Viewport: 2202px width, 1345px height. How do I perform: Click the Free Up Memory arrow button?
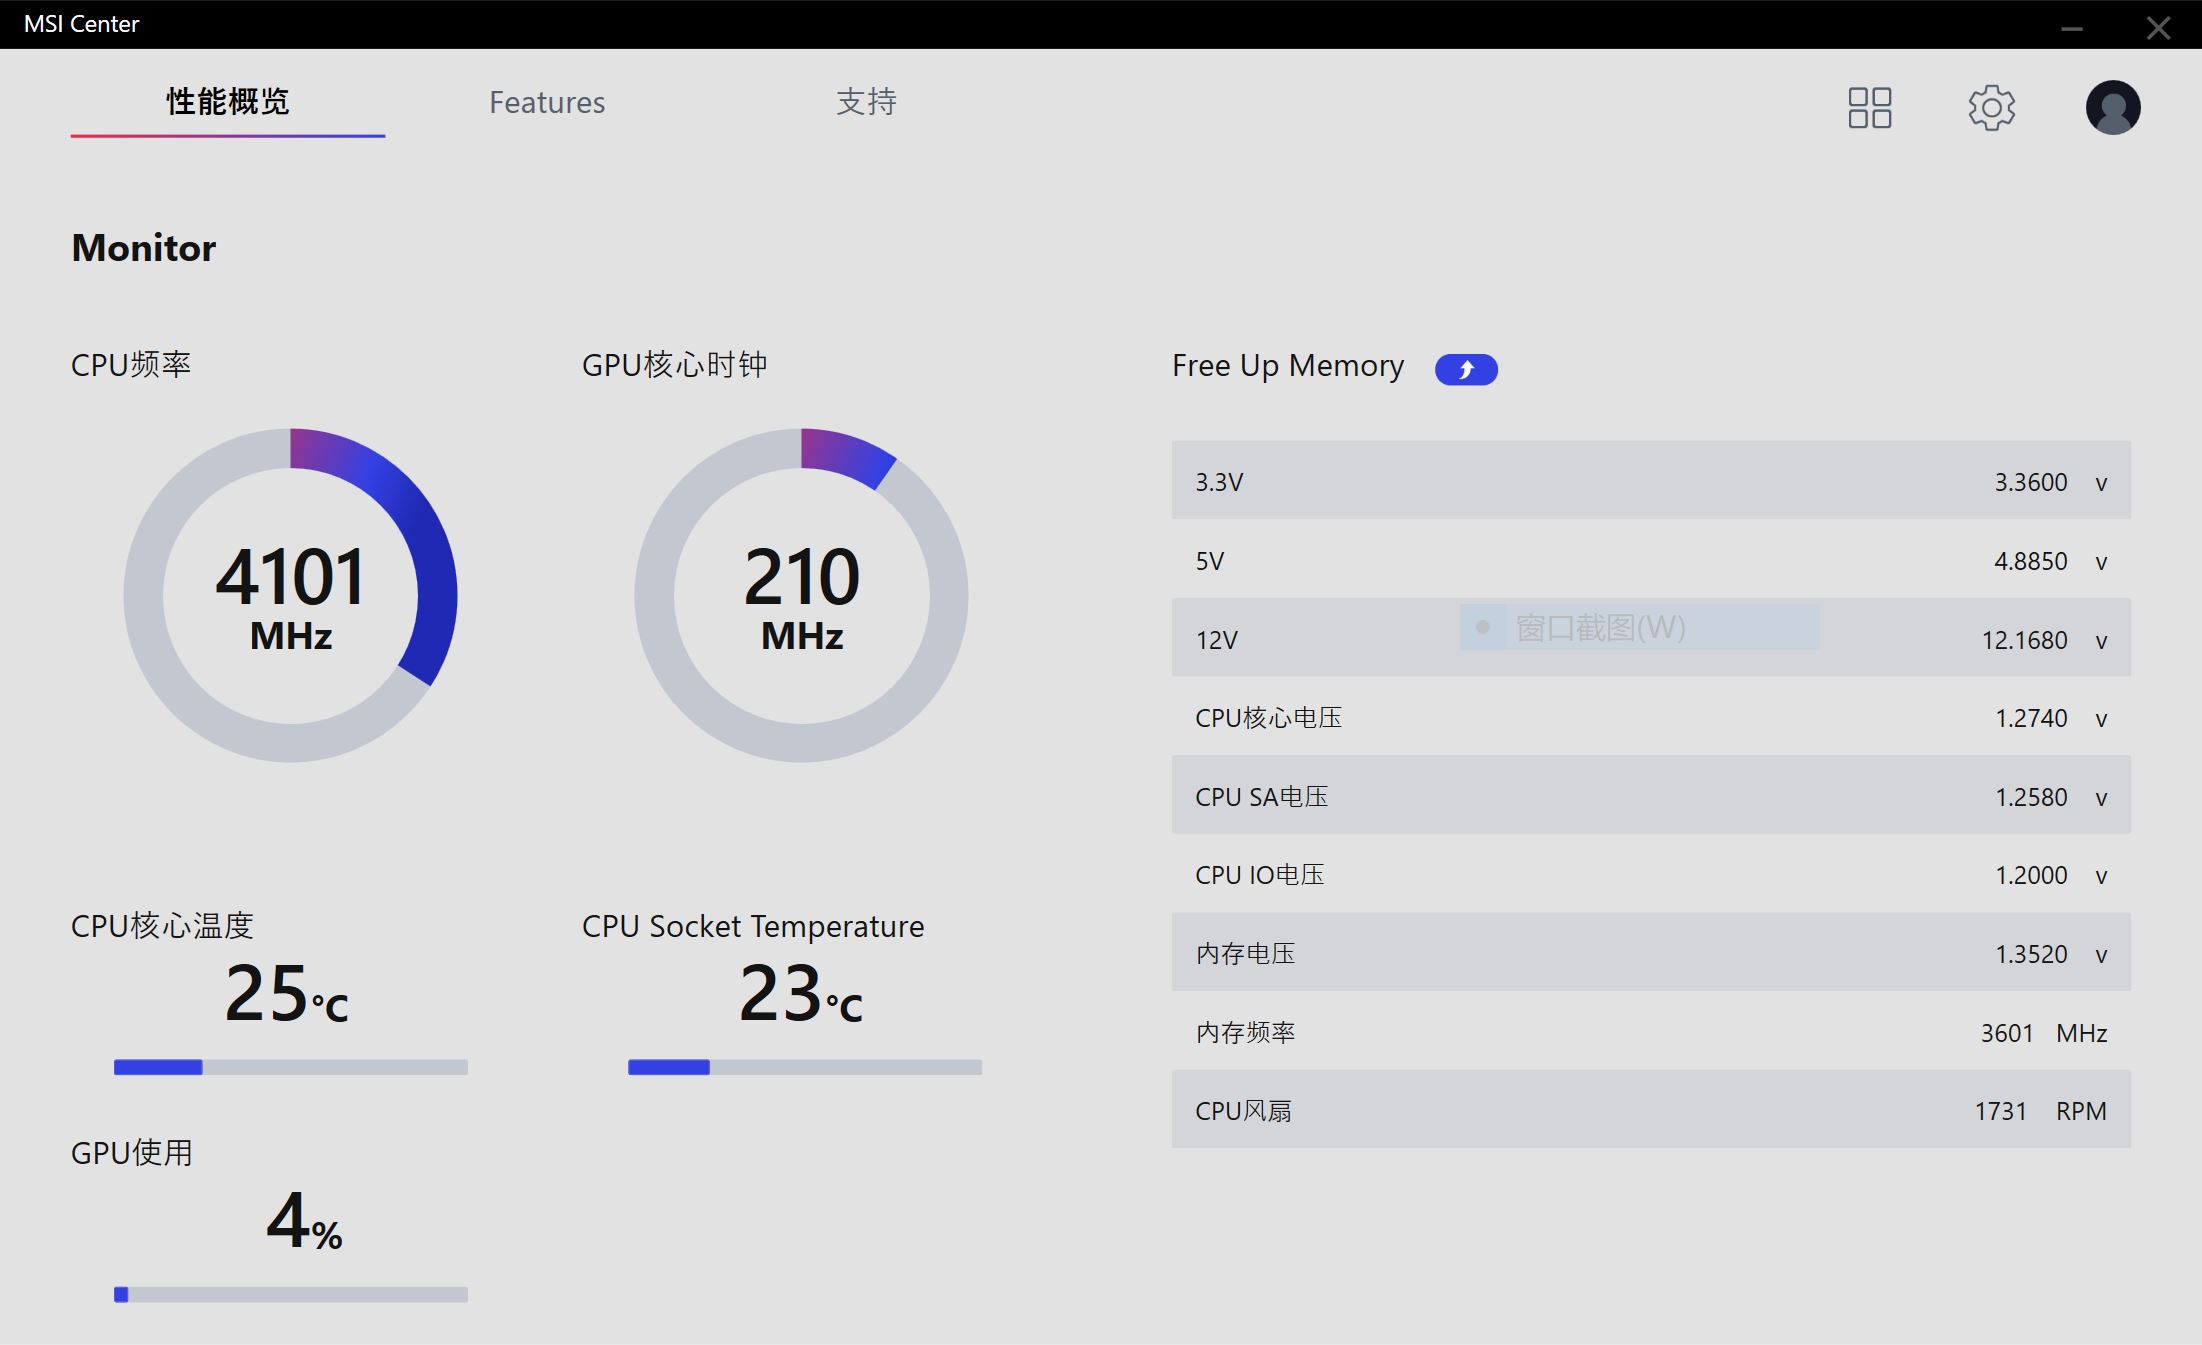(x=1465, y=369)
